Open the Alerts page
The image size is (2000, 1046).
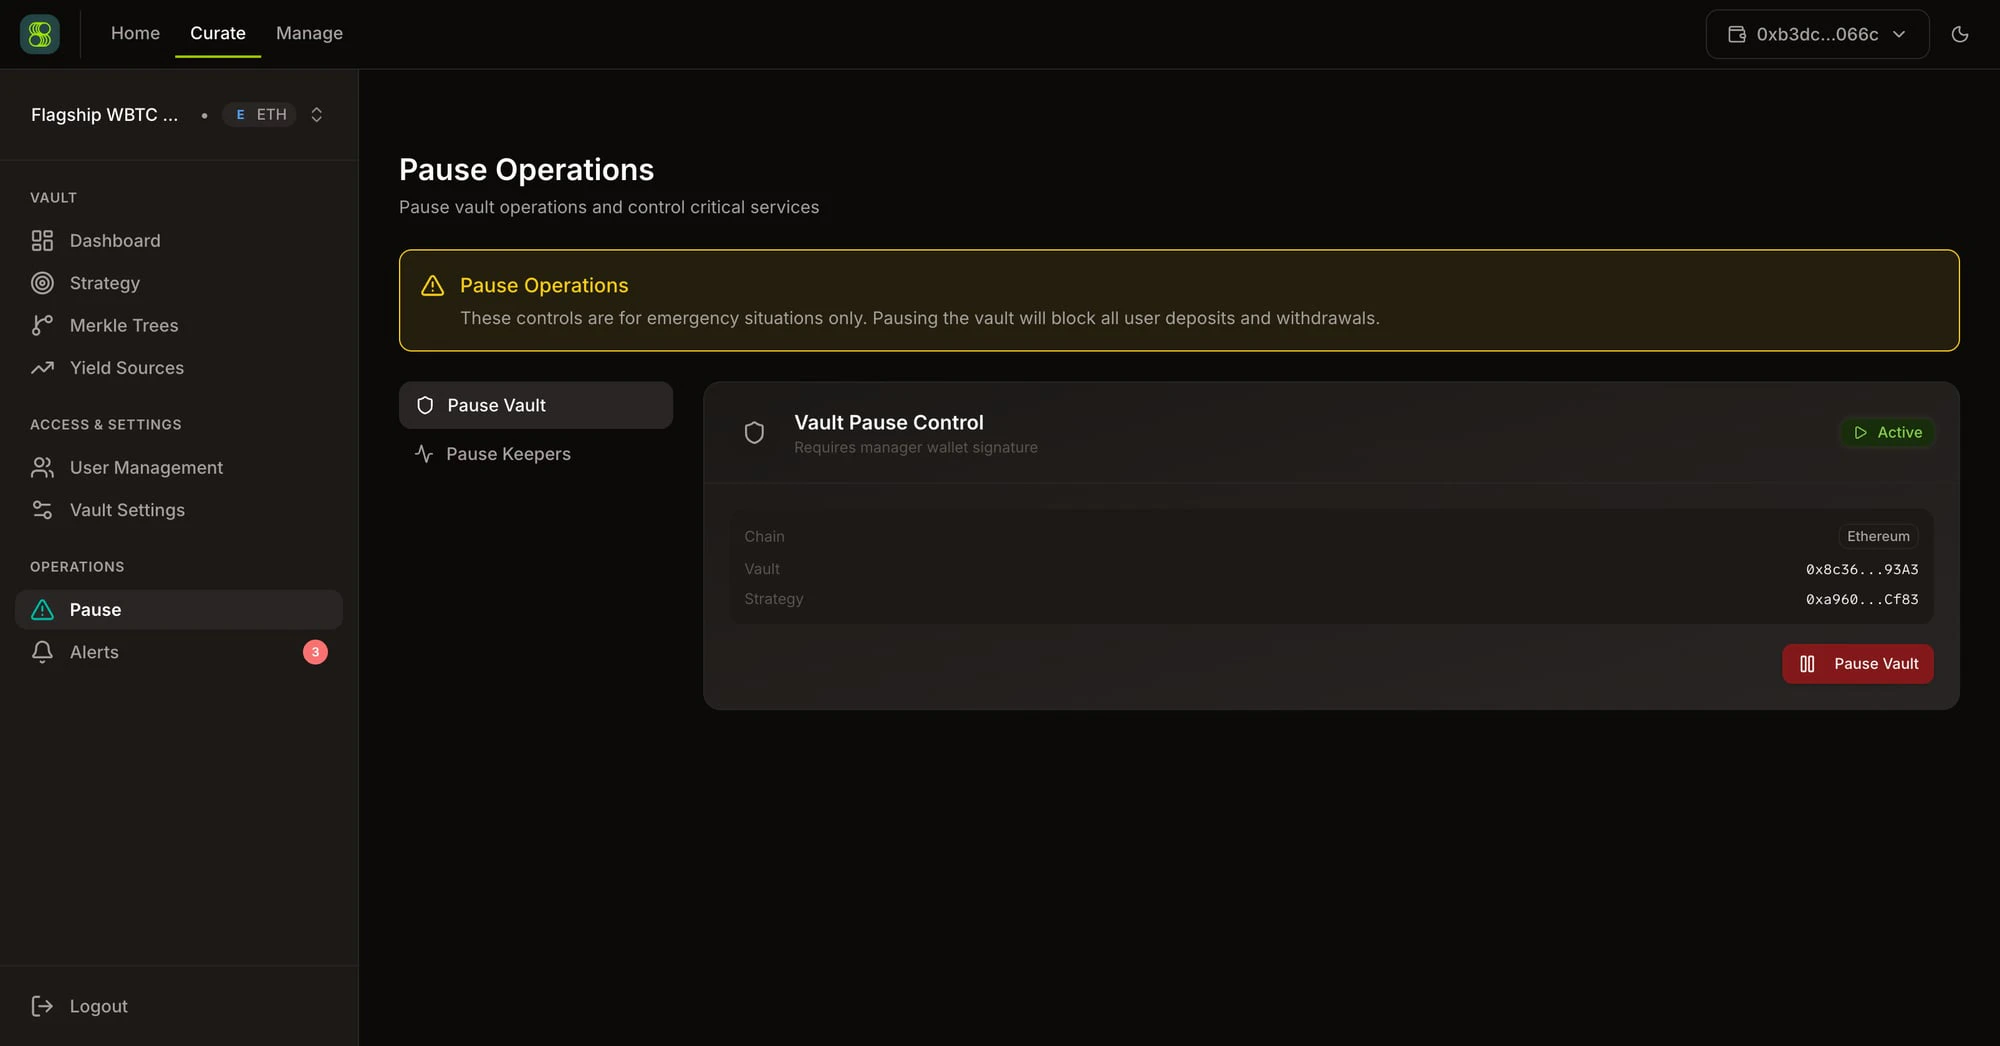click(x=179, y=652)
